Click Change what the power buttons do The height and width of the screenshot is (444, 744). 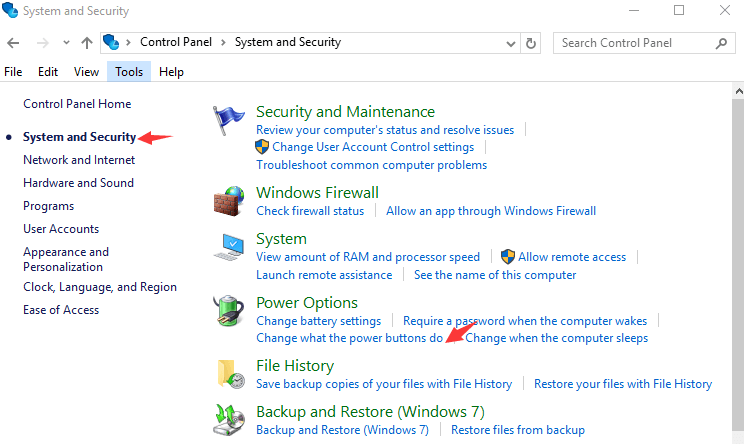[350, 338]
